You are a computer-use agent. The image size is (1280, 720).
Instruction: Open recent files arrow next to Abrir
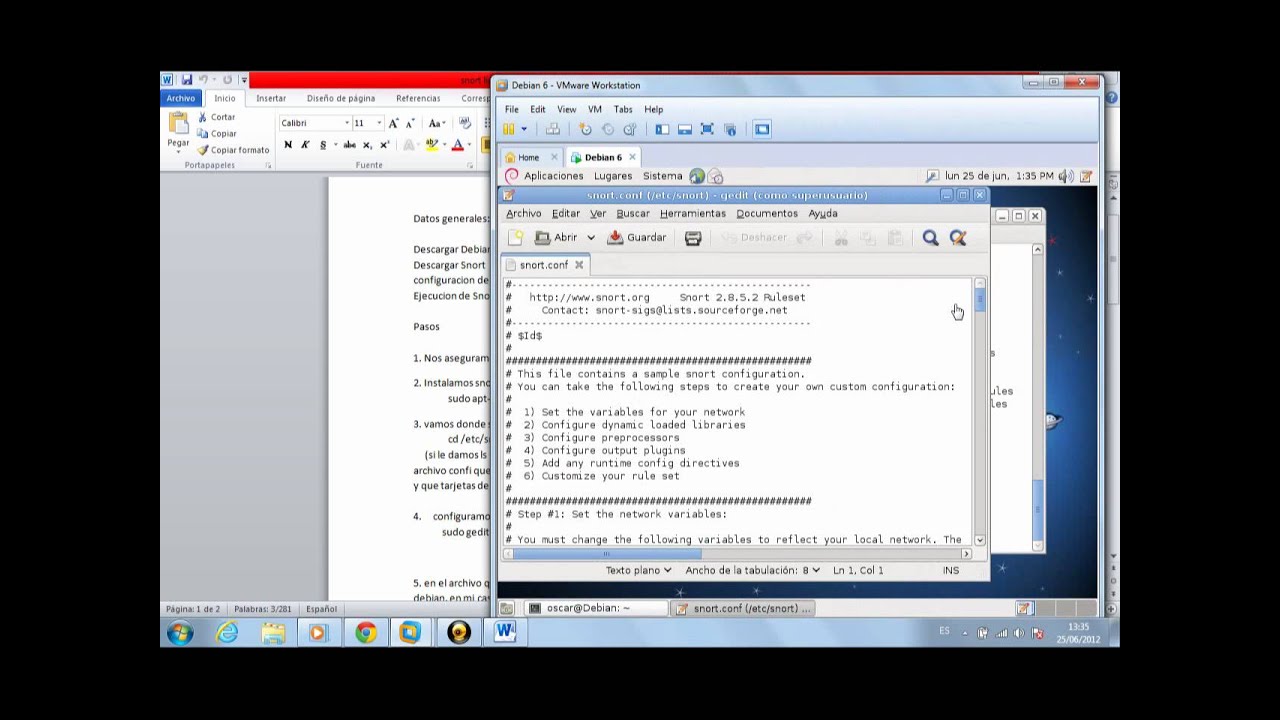(x=591, y=238)
